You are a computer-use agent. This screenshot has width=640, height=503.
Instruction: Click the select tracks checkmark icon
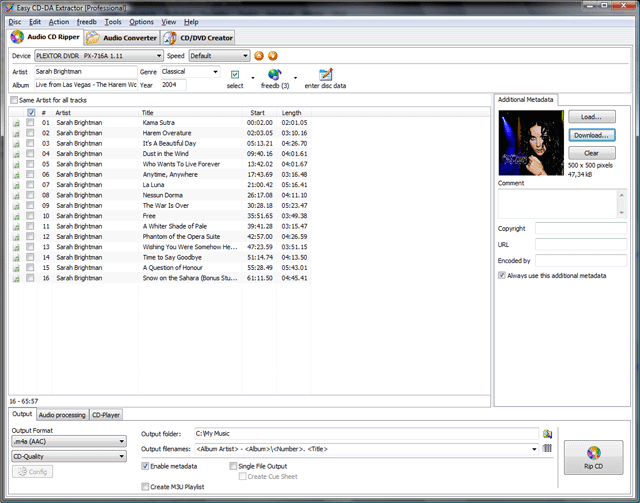pos(235,74)
